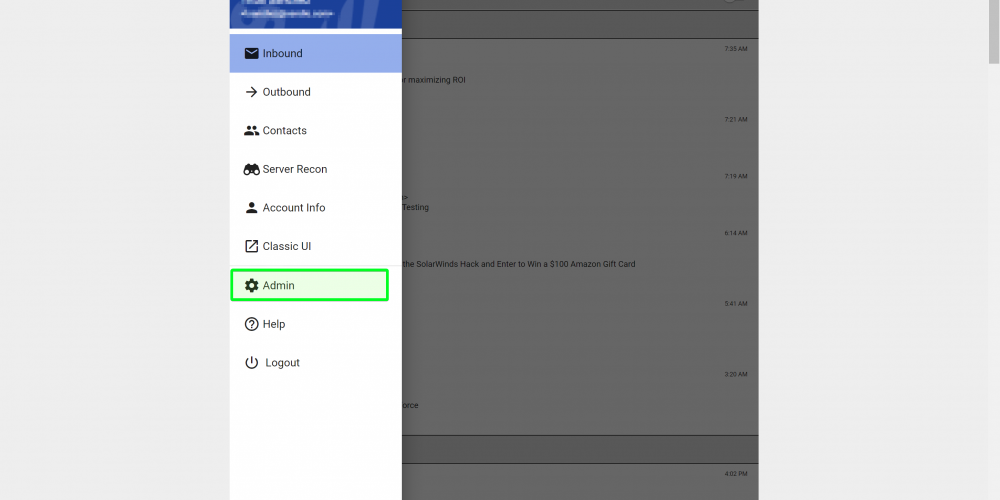Choose Logout in the drawer

[316, 363]
